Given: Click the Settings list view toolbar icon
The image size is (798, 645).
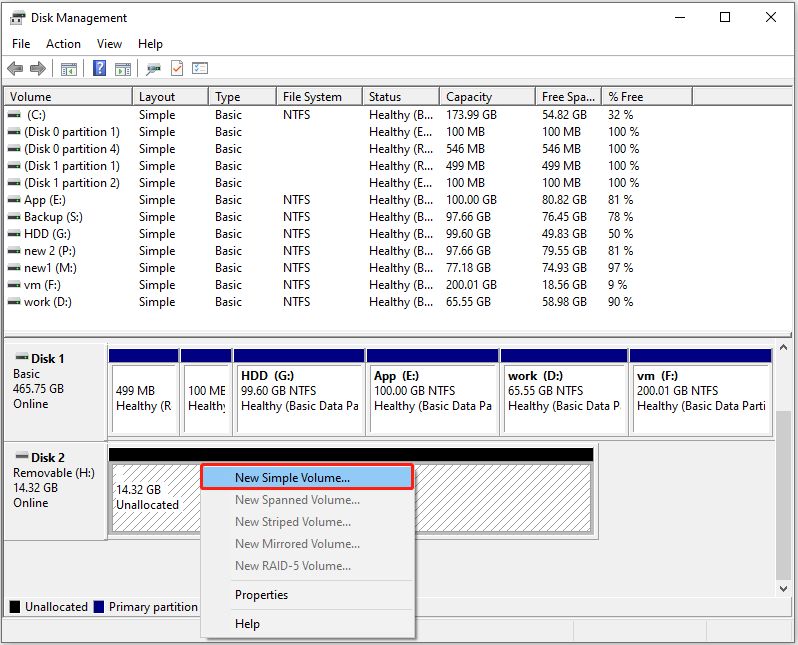Looking at the screenshot, I should [200, 68].
